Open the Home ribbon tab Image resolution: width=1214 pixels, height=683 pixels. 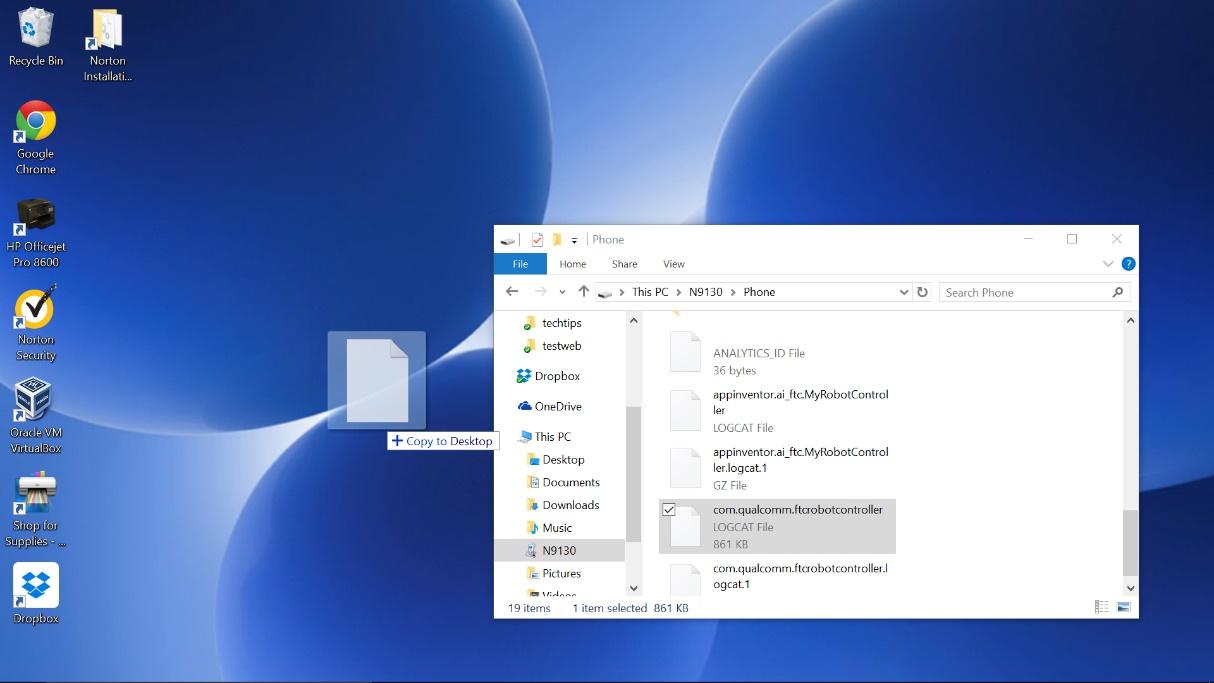point(573,264)
